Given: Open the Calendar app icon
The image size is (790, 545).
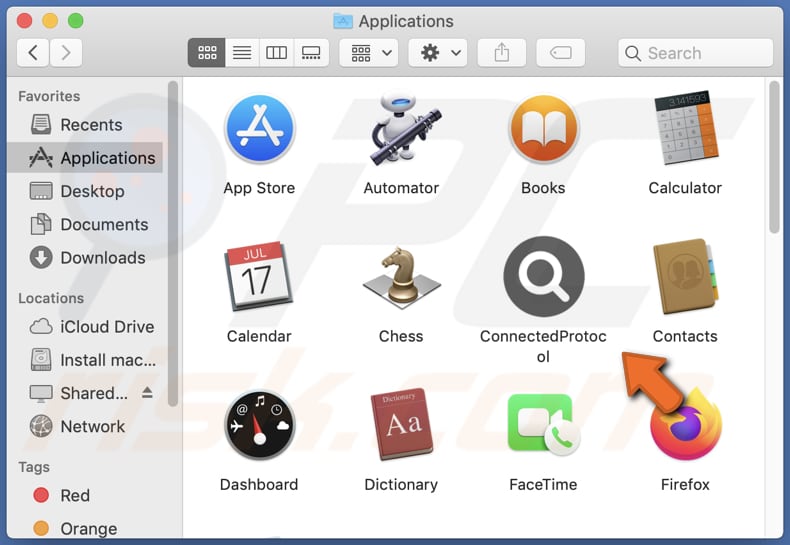Looking at the screenshot, I should click(258, 276).
